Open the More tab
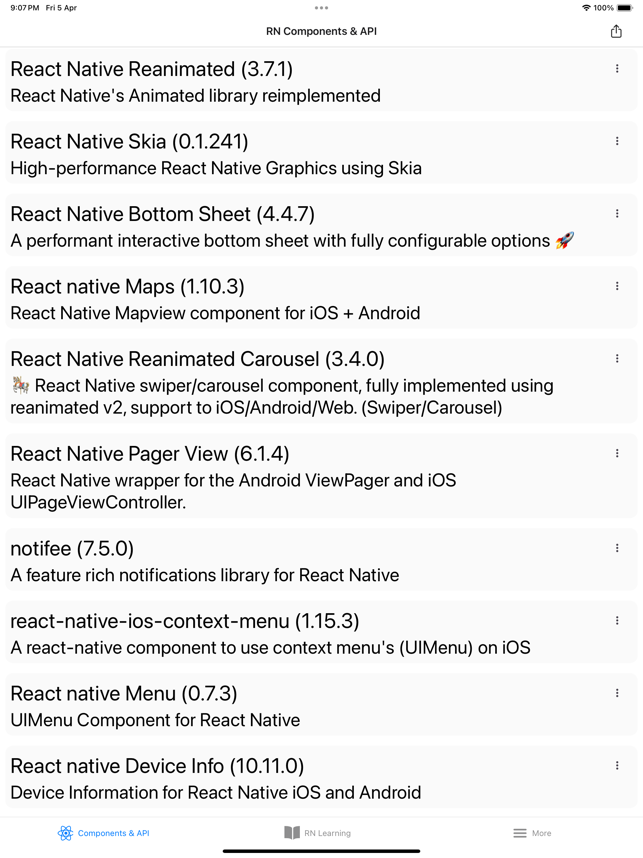The image size is (643, 858). coord(532,833)
